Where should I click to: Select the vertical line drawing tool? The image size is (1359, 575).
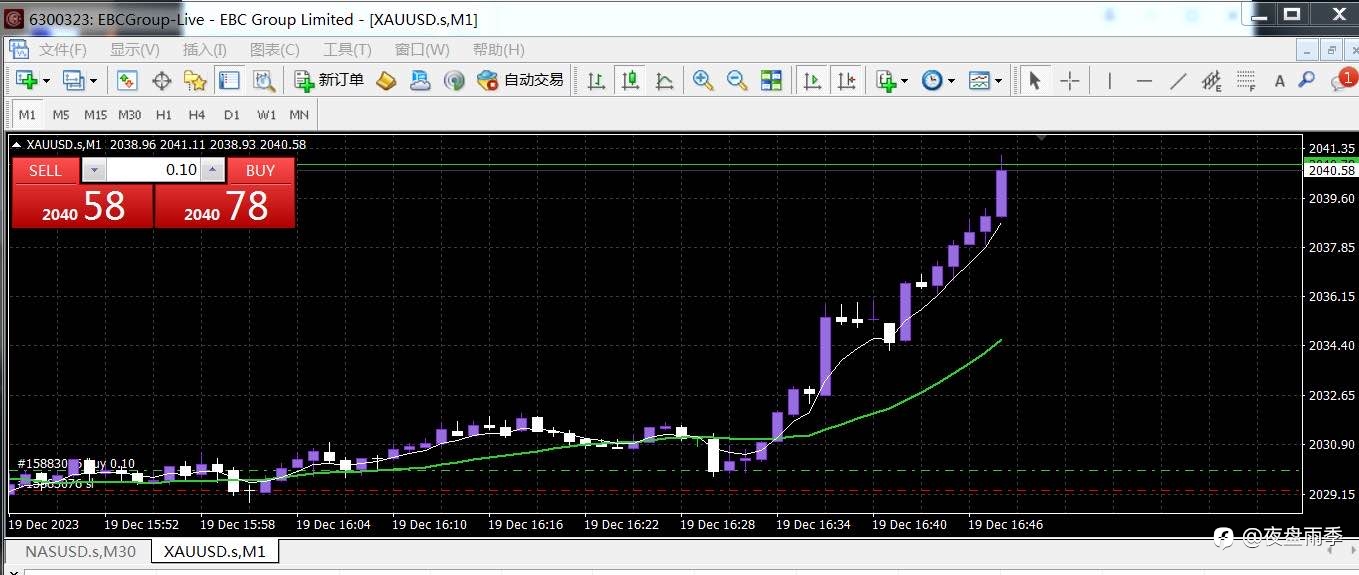click(x=1109, y=81)
